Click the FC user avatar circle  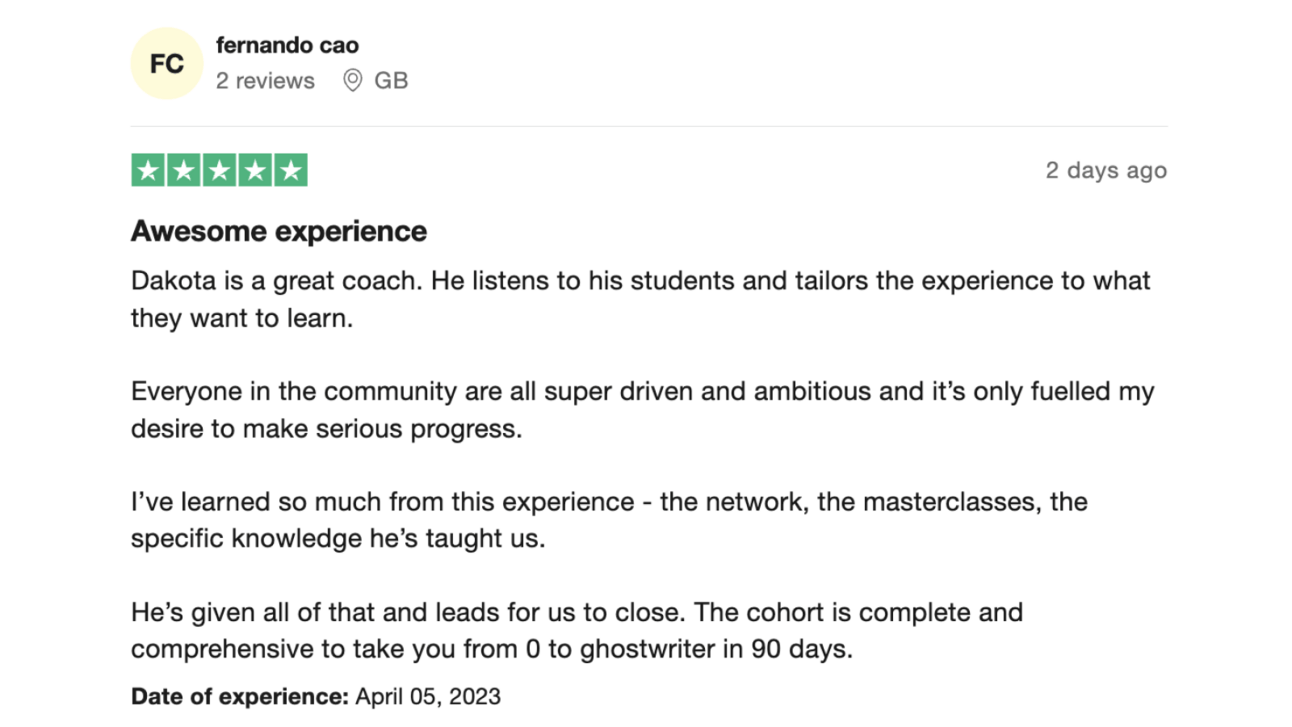167,64
